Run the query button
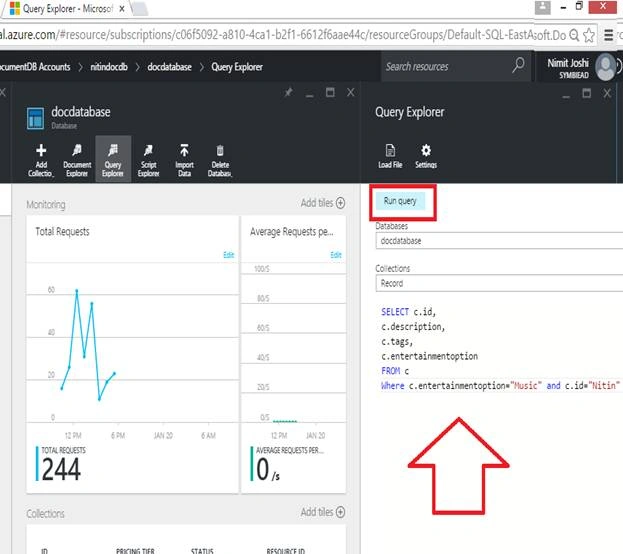Screen dimensions: 623x554 tap(400, 201)
